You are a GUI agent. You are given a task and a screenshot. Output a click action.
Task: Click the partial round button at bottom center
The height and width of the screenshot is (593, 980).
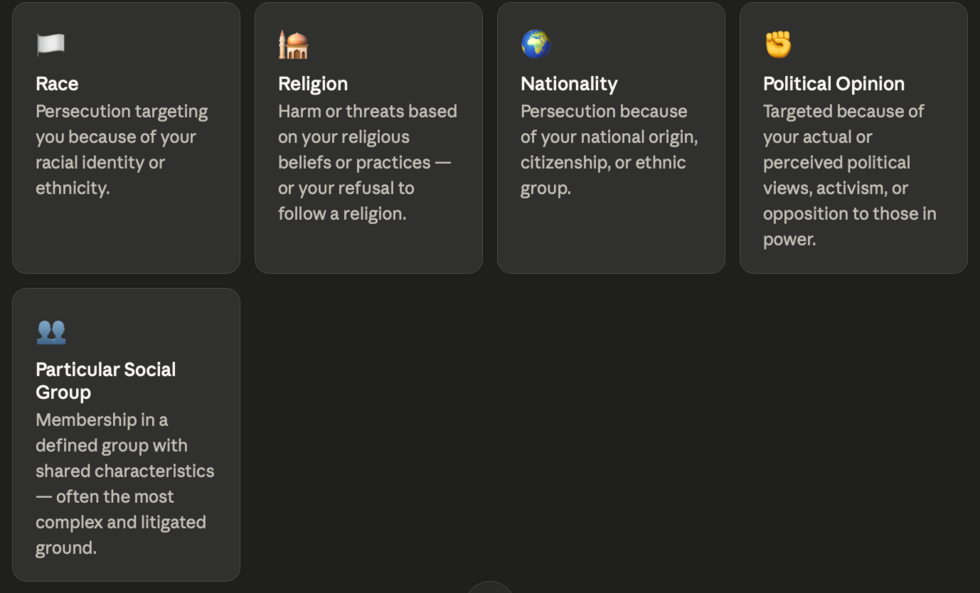tap(490, 587)
